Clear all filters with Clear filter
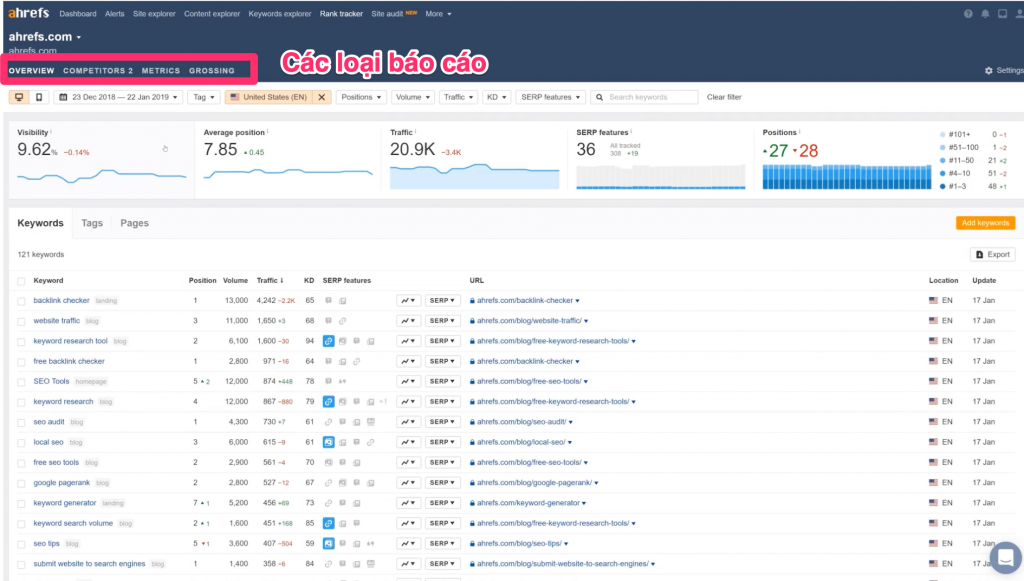This screenshot has width=1024, height=581. pos(724,97)
